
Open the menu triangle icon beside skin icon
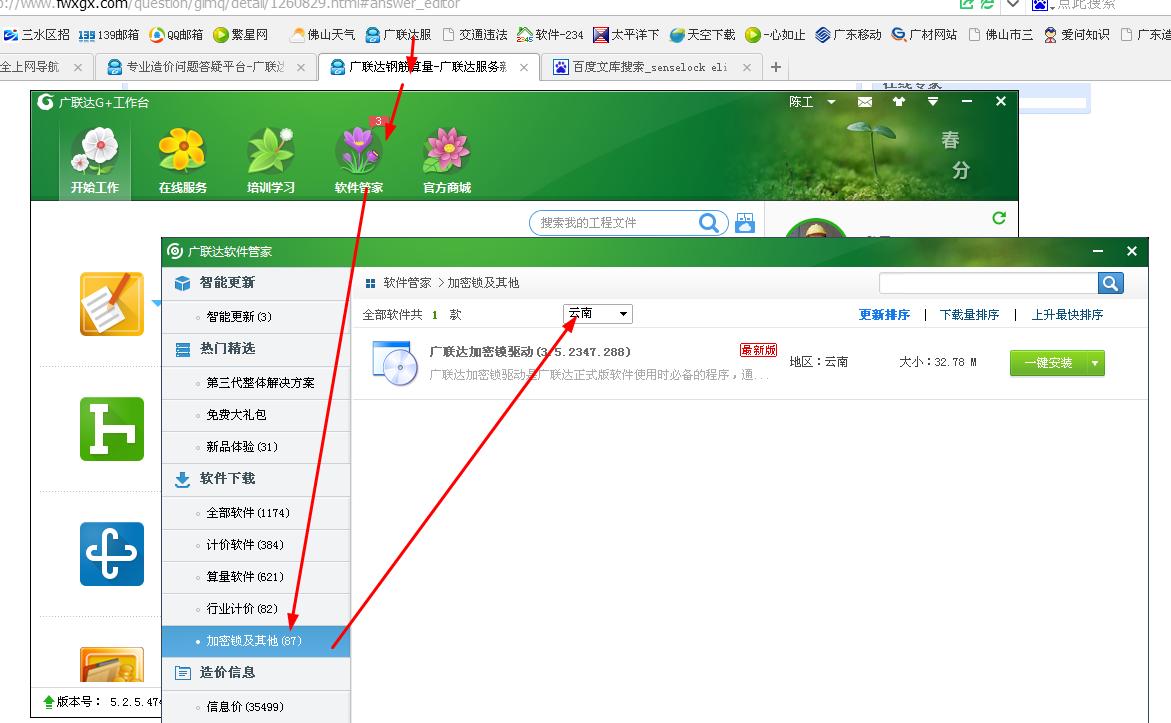pyautogui.click(x=933, y=102)
